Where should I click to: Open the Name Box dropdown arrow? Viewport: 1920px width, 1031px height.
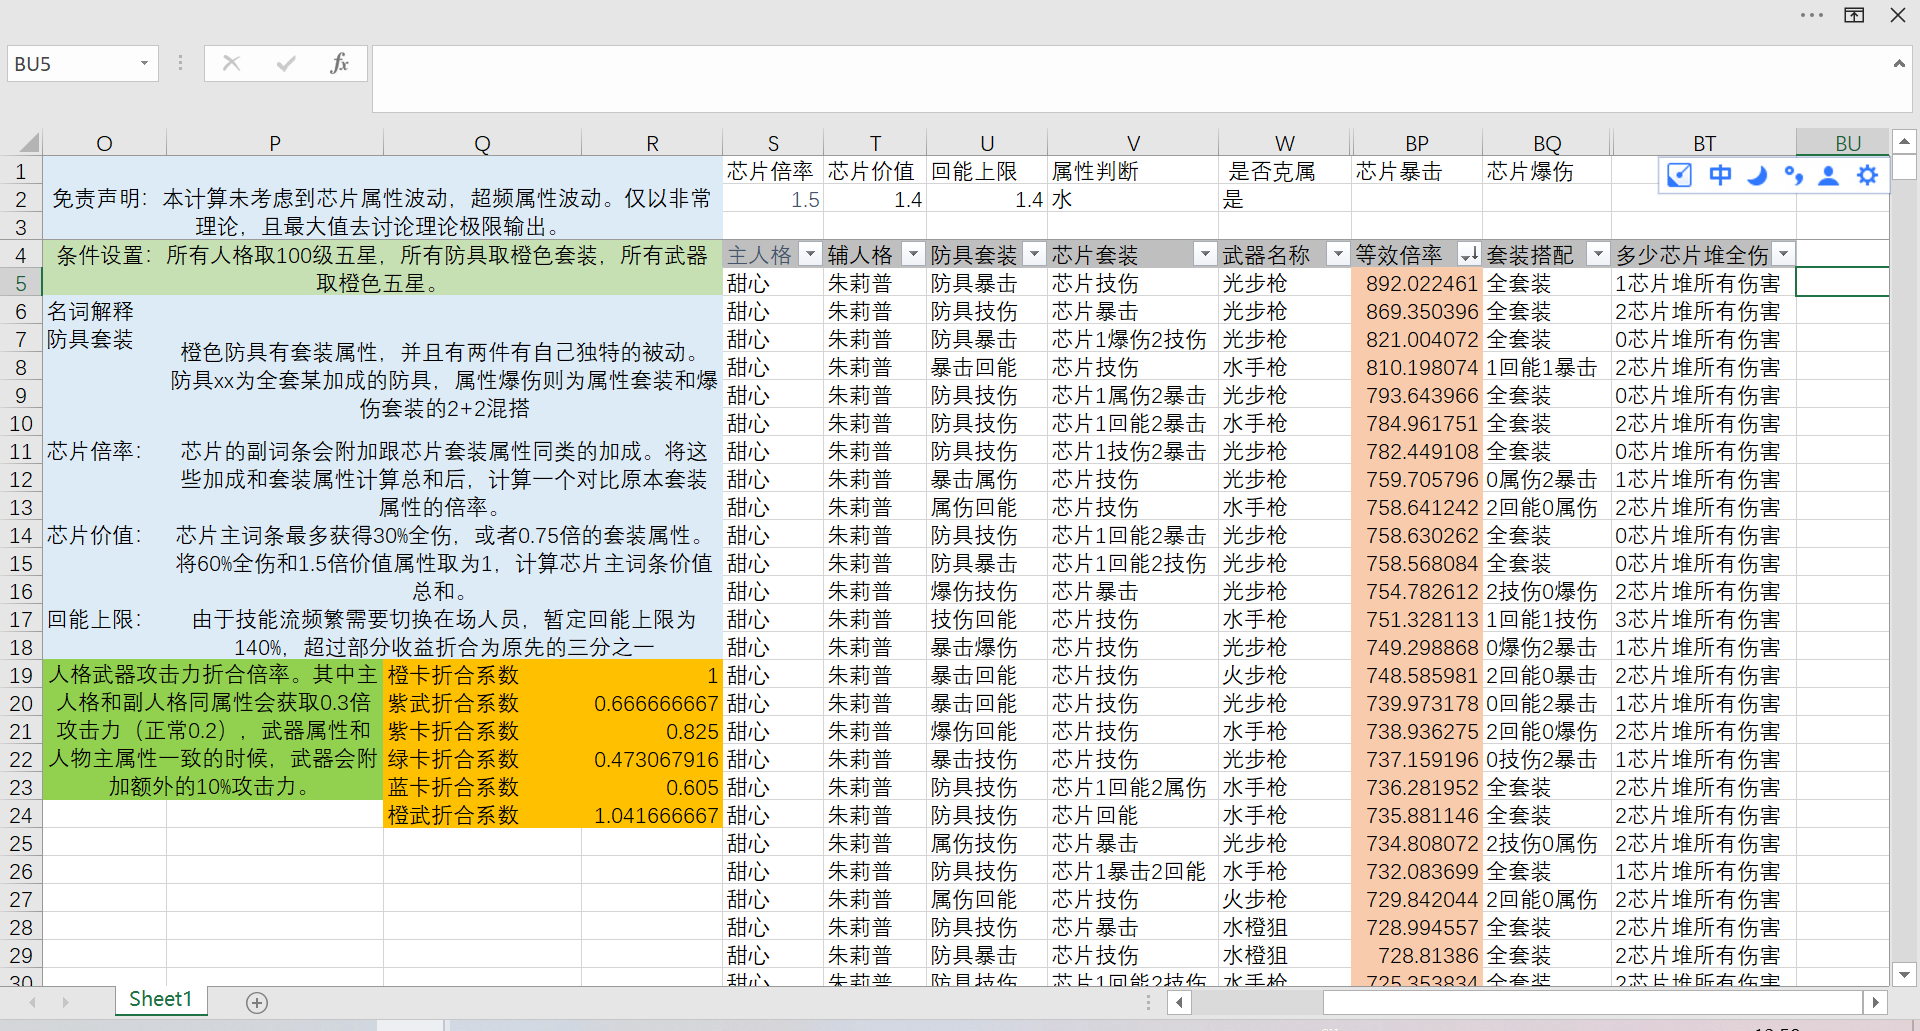(144, 64)
